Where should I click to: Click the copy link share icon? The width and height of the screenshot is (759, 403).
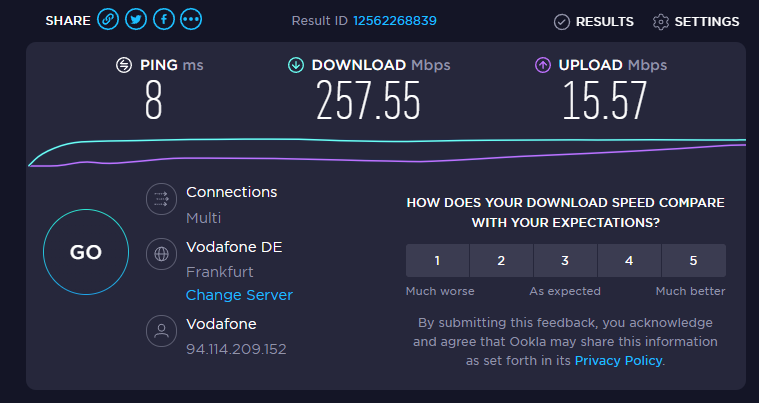[x=108, y=20]
